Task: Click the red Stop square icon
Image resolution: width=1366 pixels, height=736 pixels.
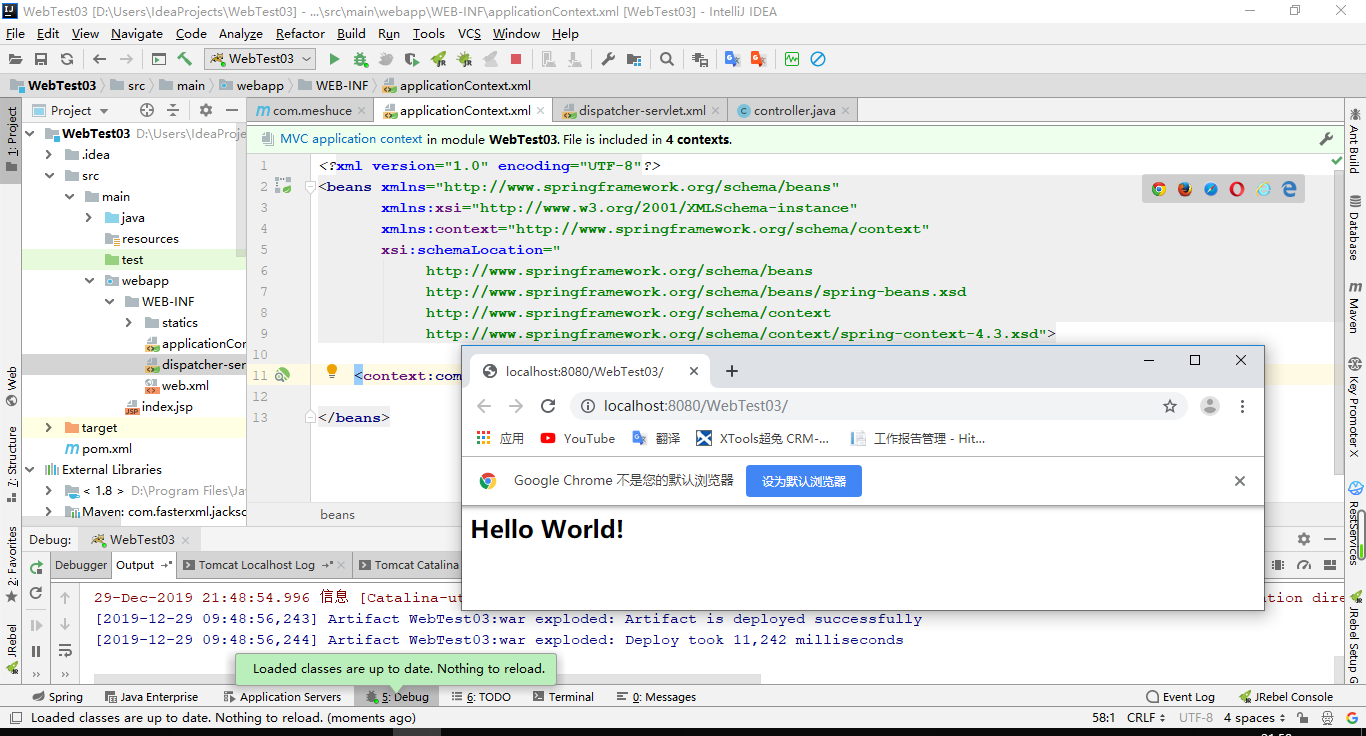Action: click(x=516, y=59)
